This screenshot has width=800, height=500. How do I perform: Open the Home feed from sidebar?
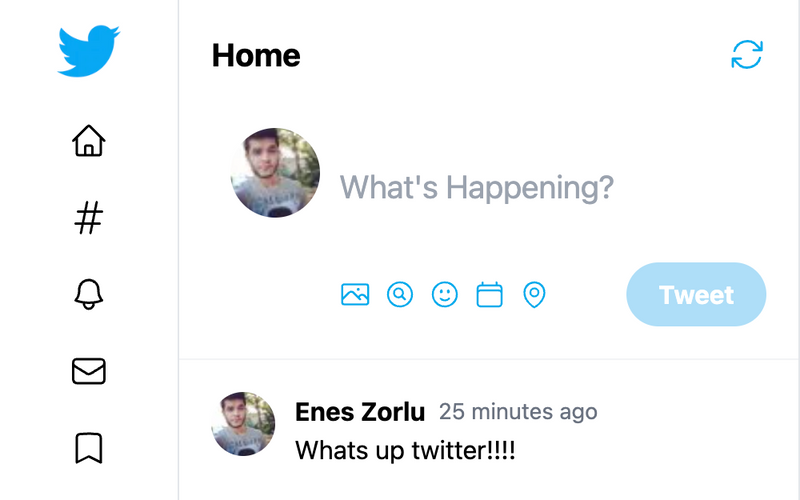tap(89, 140)
